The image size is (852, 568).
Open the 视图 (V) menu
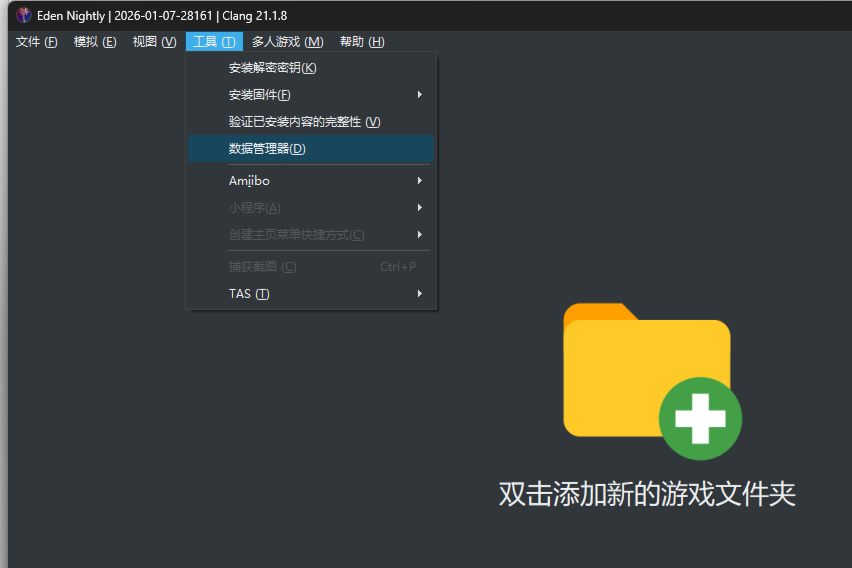pos(154,41)
